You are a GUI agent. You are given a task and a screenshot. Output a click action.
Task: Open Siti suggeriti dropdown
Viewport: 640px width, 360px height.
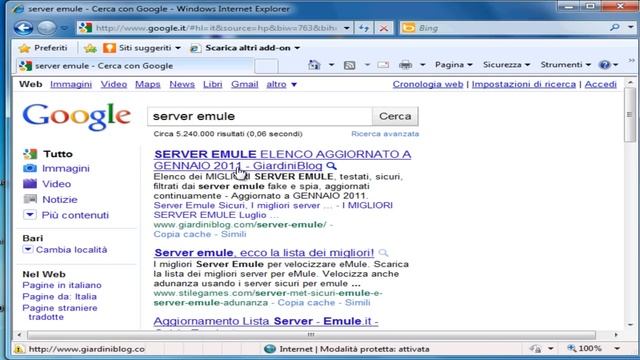coord(142,48)
